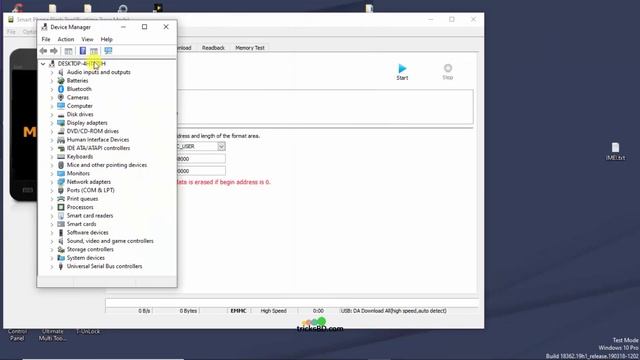
Task: Maximize the Device Manager window
Action: pyautogui.click(x=144, y=27)
